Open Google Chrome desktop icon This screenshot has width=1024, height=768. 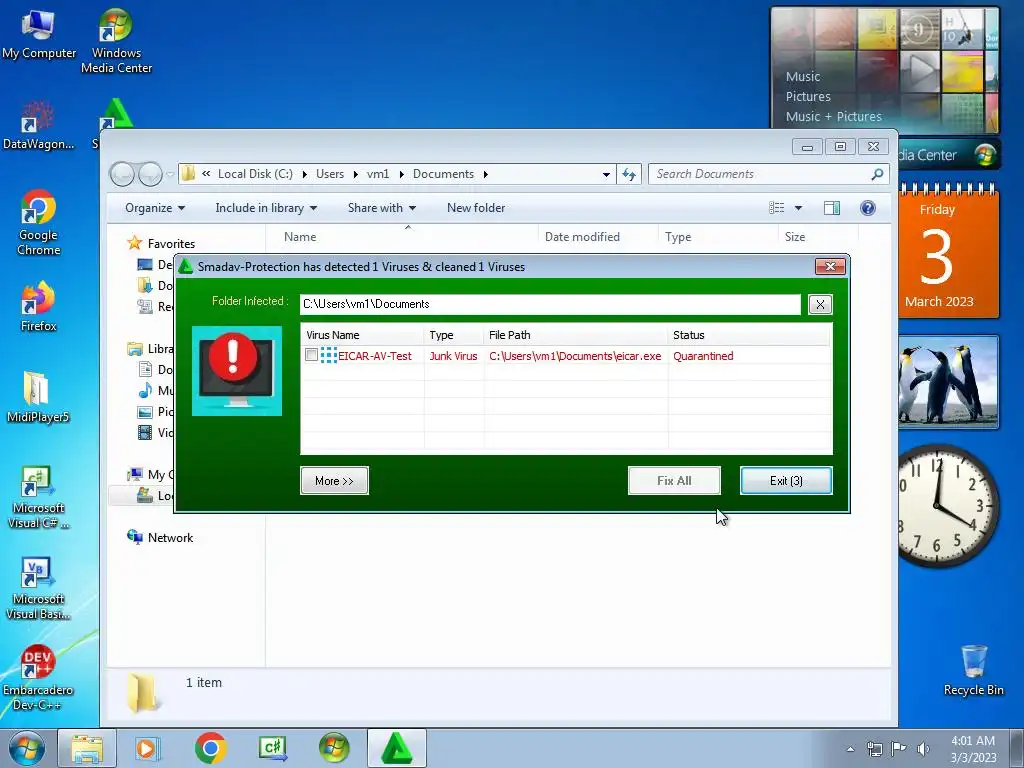[39, 223]
